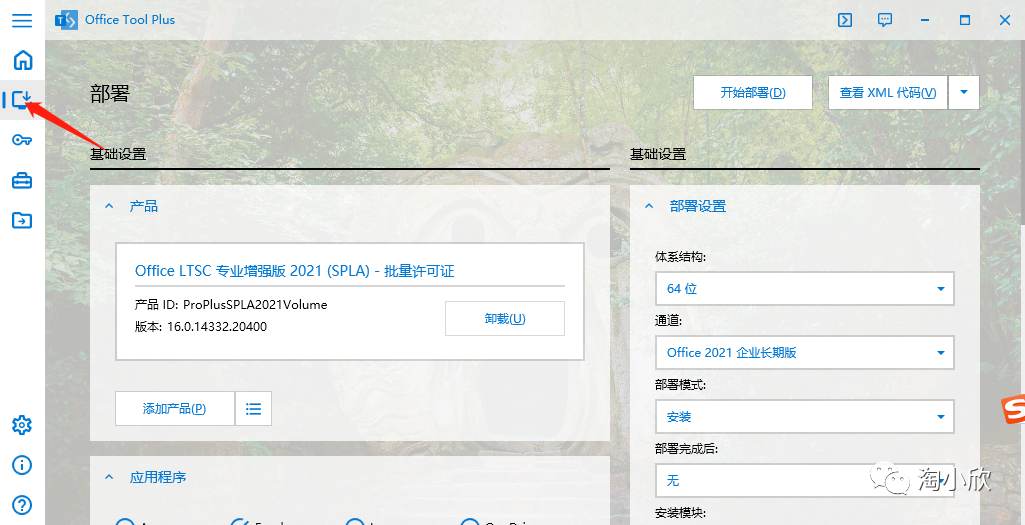The width and height of the screenshot is (1025, 525).
Task: Open the product list view icon button
Action: [x=254, y=409]
